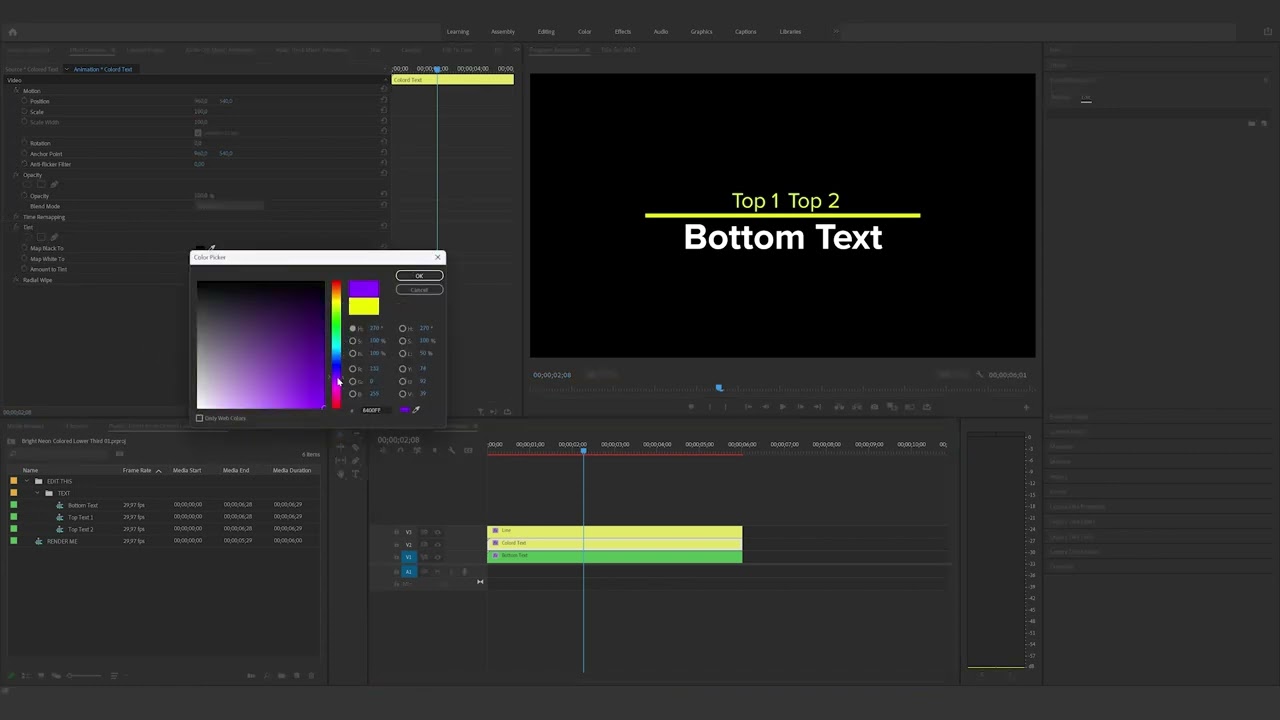
Task: Select the Hand tool
Action: (341, 474)
